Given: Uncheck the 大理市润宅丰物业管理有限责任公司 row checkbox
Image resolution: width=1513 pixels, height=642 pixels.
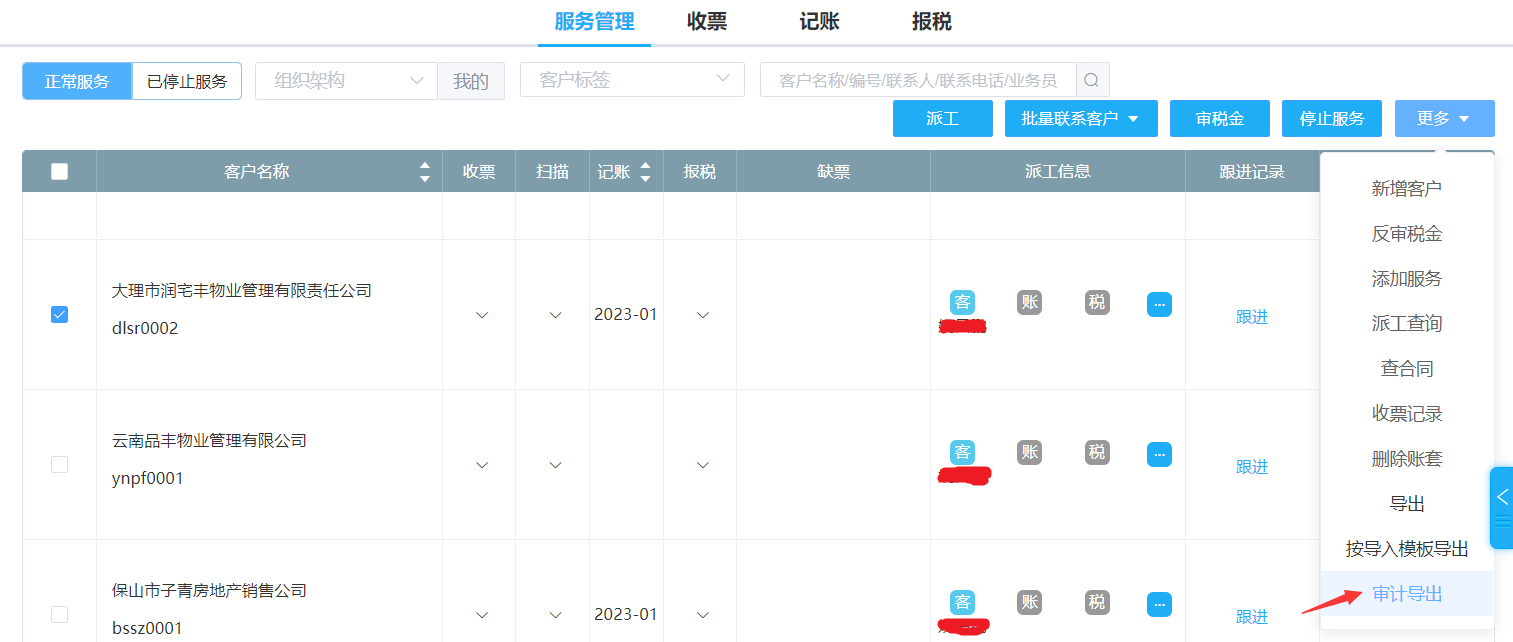Looking at the screenshot, I should tap(59, 315).
